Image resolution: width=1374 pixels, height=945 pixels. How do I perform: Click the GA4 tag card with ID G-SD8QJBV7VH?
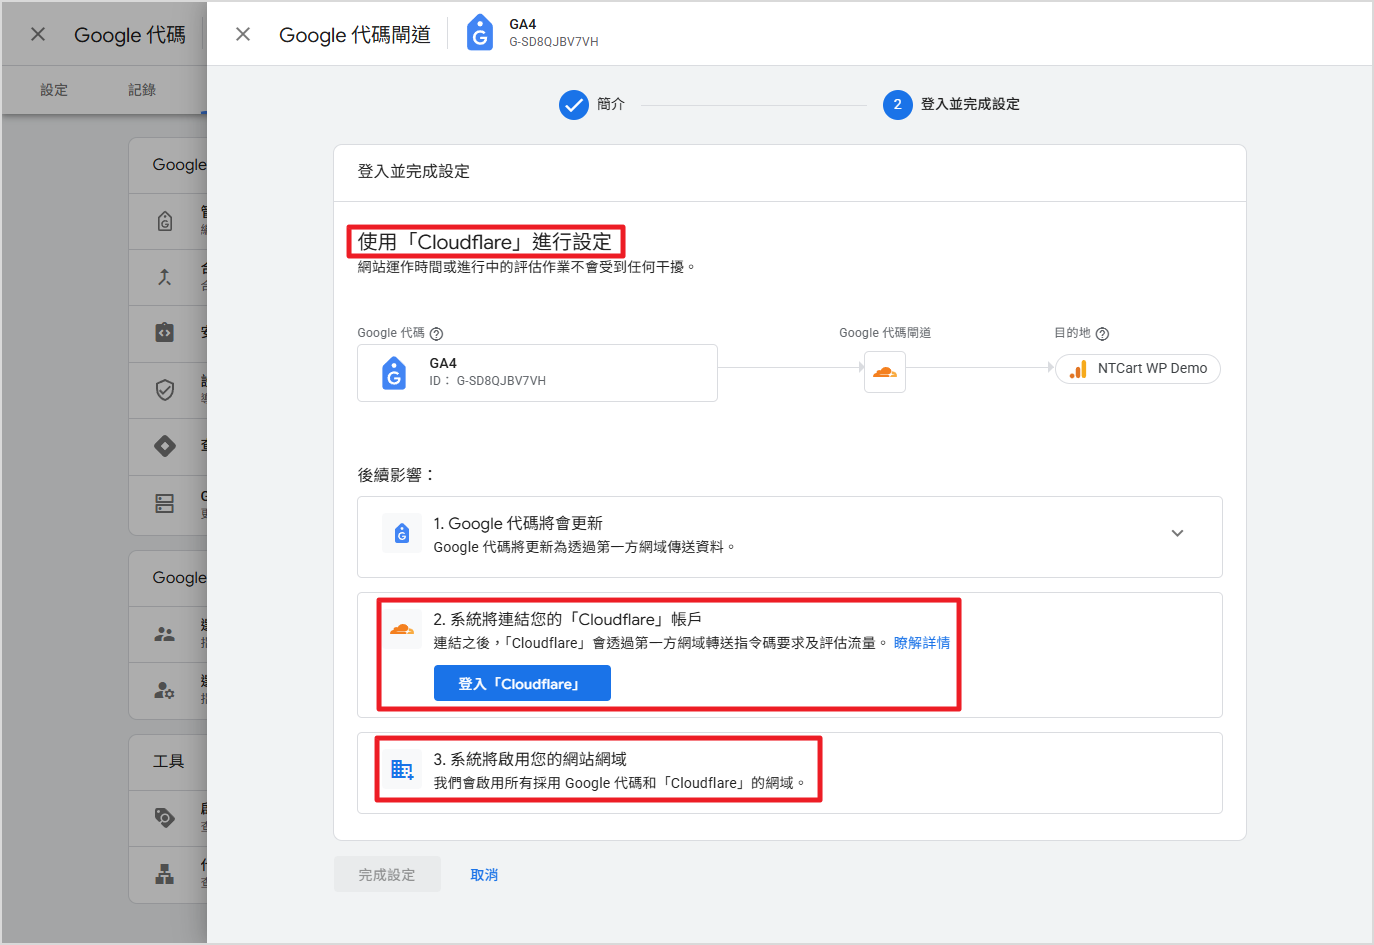coord(537,373)
